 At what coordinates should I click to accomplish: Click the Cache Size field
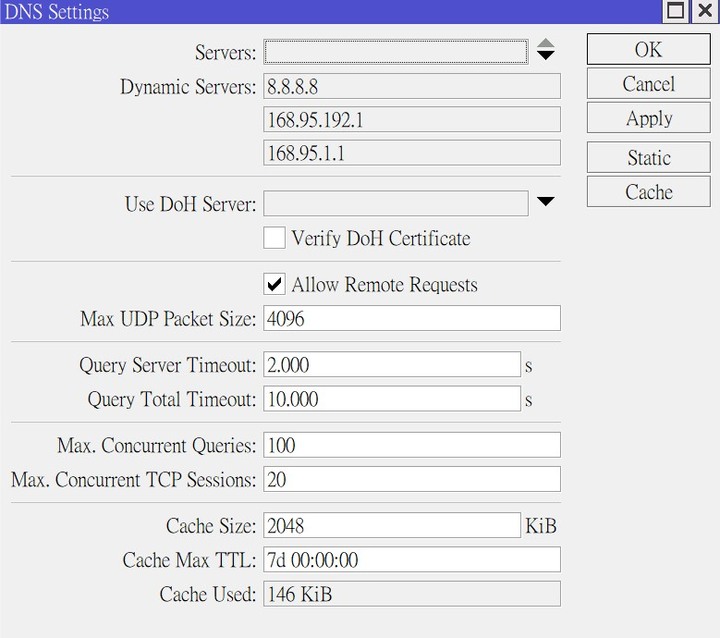[x=392, y=525]
